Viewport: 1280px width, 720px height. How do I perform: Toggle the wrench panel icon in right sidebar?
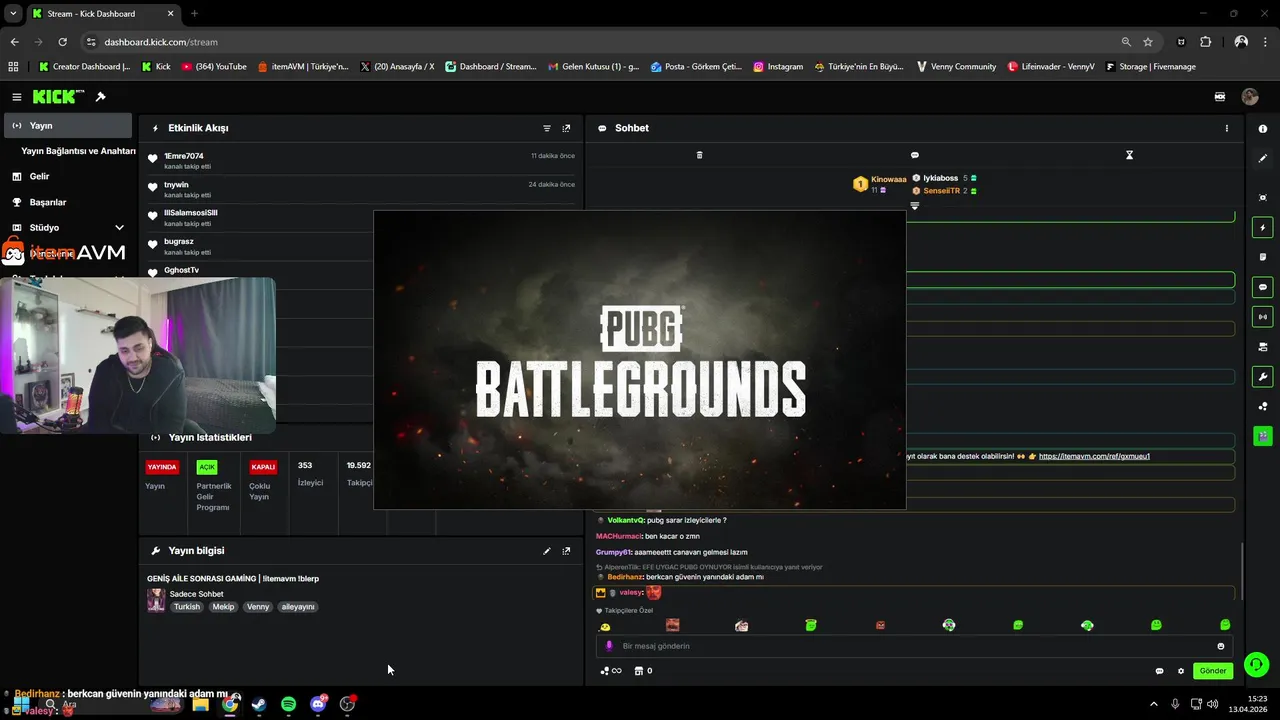click(x=1263, y=377)
